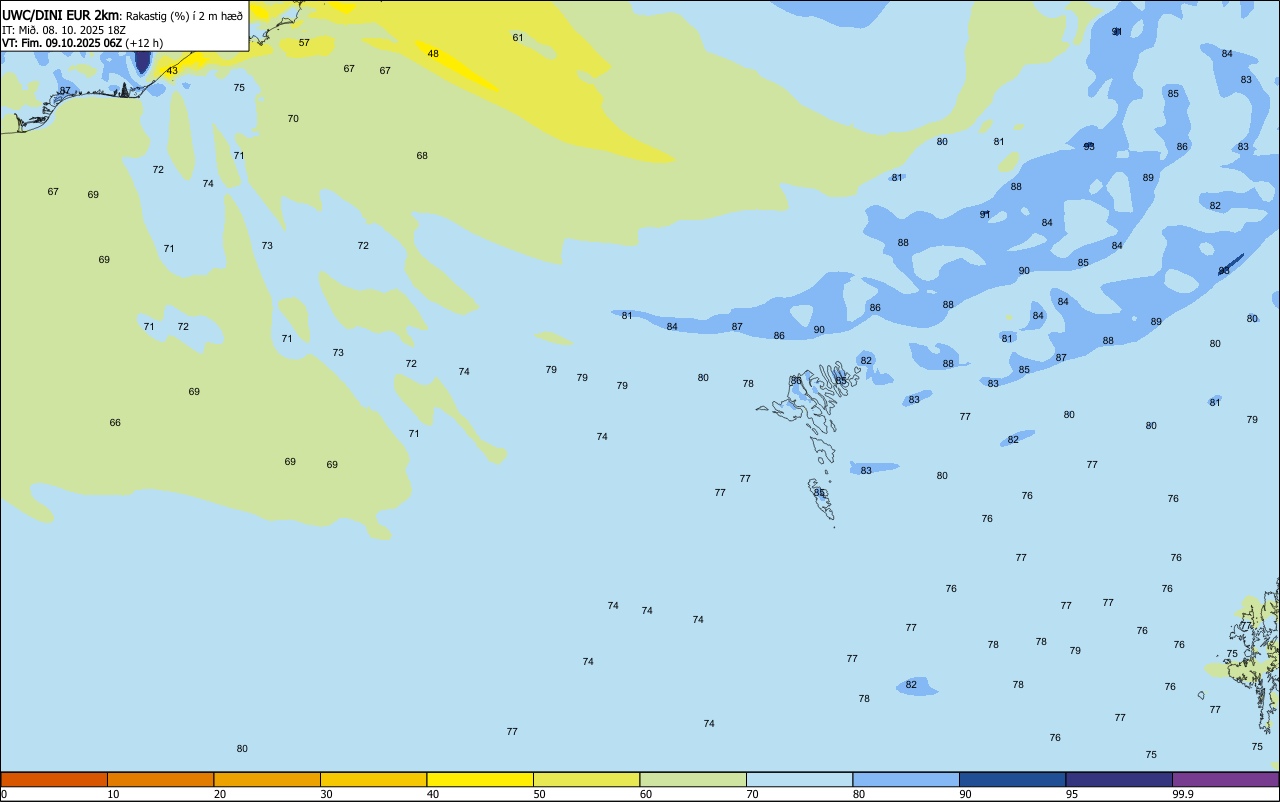Viewport: 1280px width, 802px height.
Task: Select the '50' tick on the color scale
Action: 539,794
